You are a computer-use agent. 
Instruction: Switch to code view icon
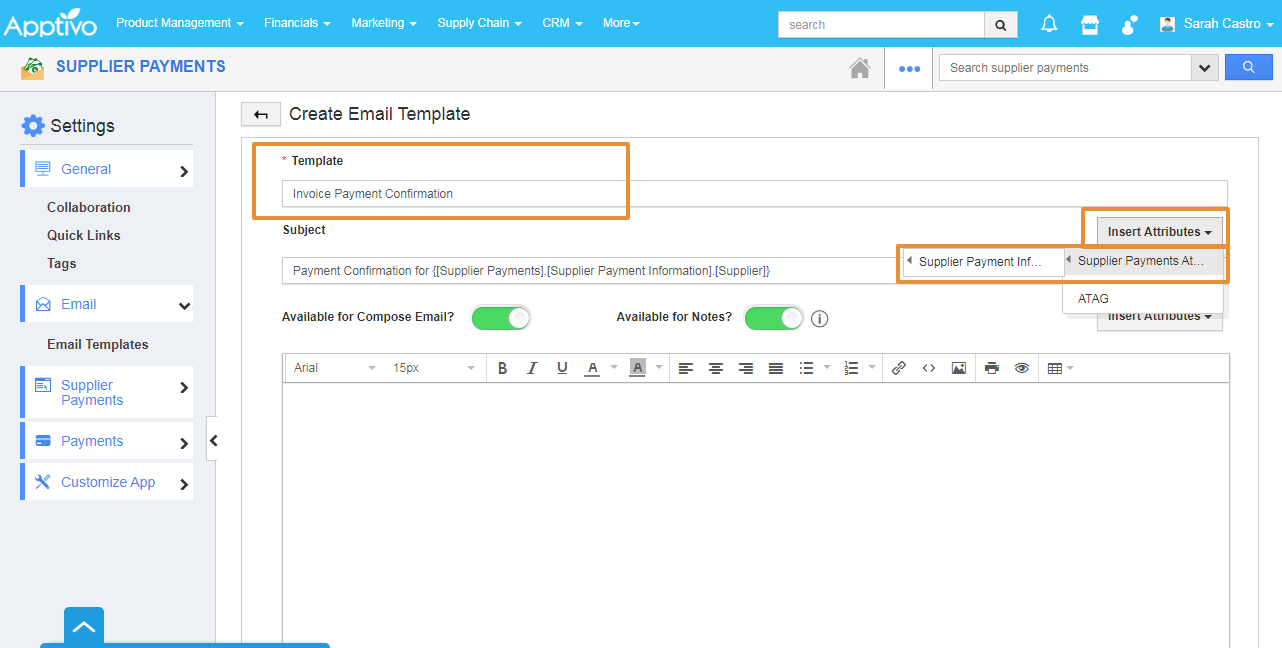click(x=929, y=368)
